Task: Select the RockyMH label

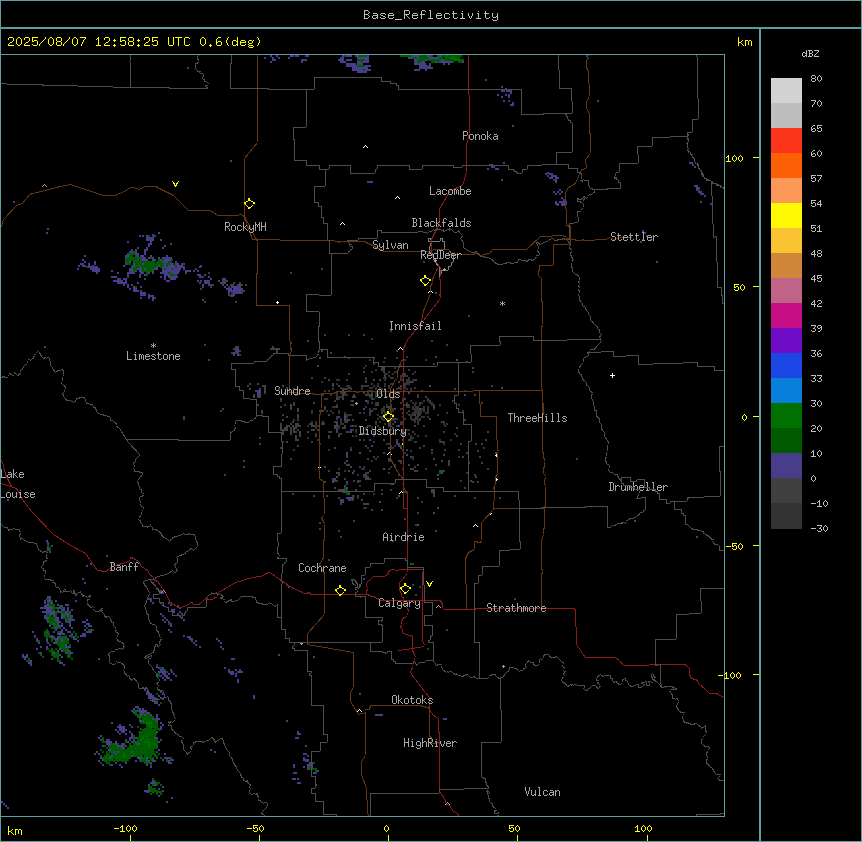Action: 245,227
